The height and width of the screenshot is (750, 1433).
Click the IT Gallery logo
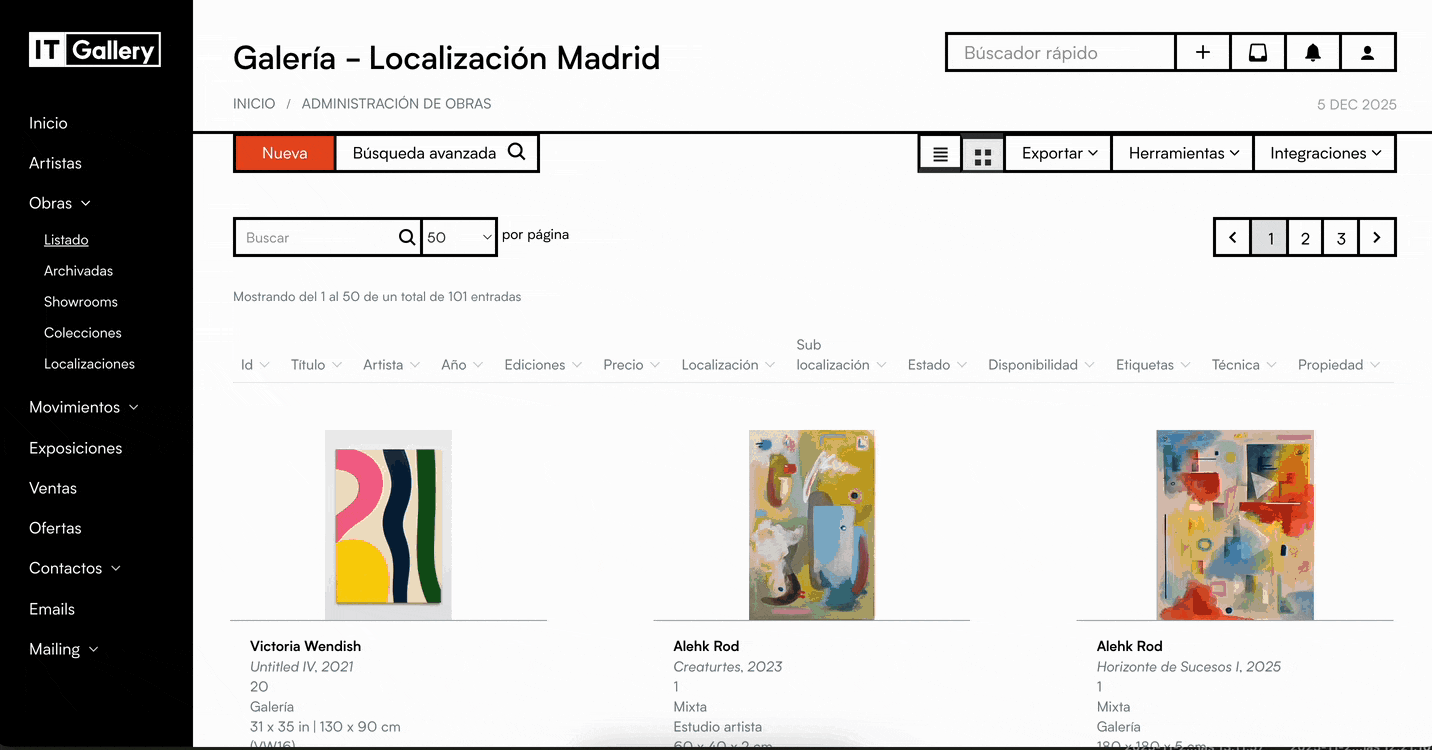tap(95, 50)
